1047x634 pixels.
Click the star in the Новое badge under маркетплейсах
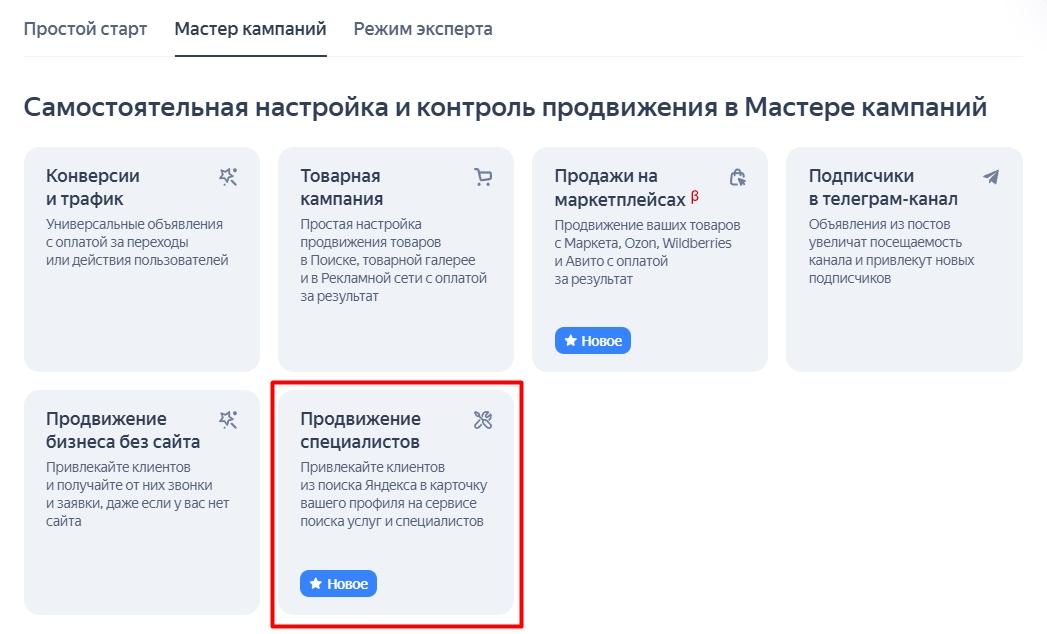[x=571, y=341]
